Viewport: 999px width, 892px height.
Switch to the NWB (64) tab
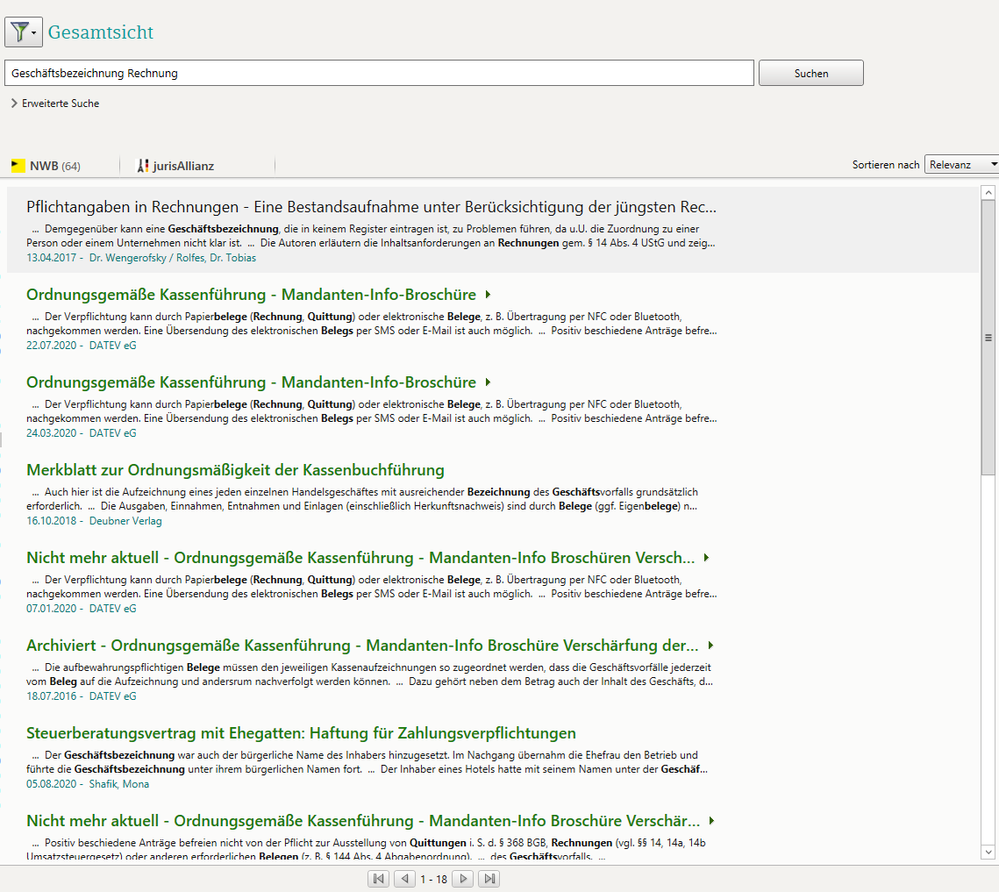tap(55, 166)
